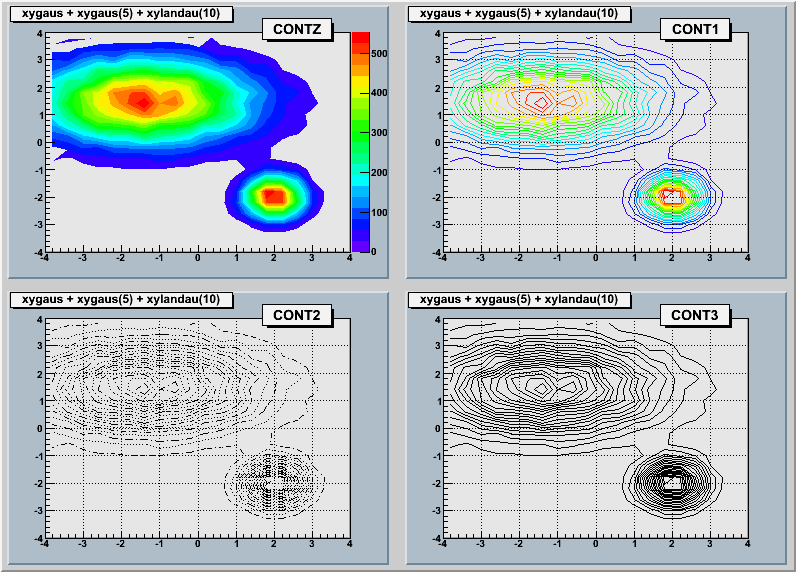Click the purple bottom of the color palette
This screenshot has width=796, height=572.
(361, 244)
